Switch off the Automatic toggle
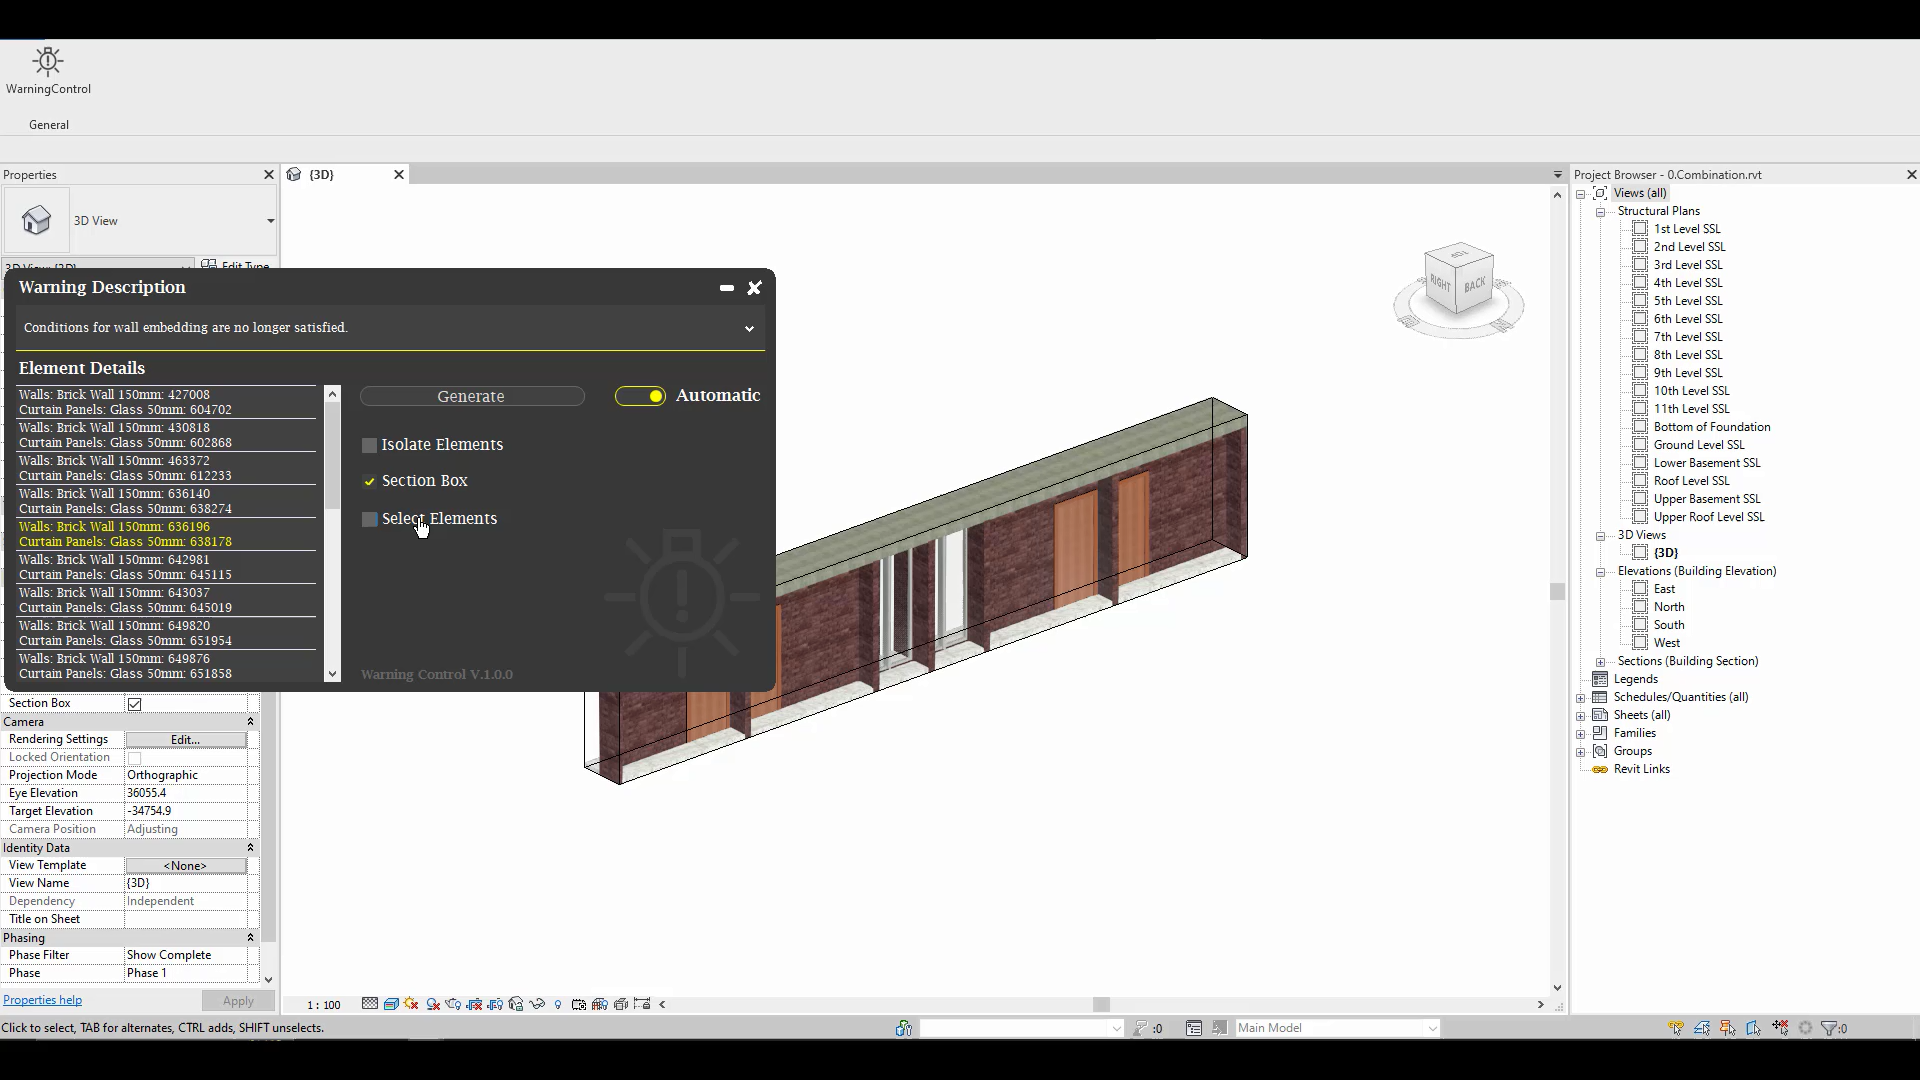 640,396
